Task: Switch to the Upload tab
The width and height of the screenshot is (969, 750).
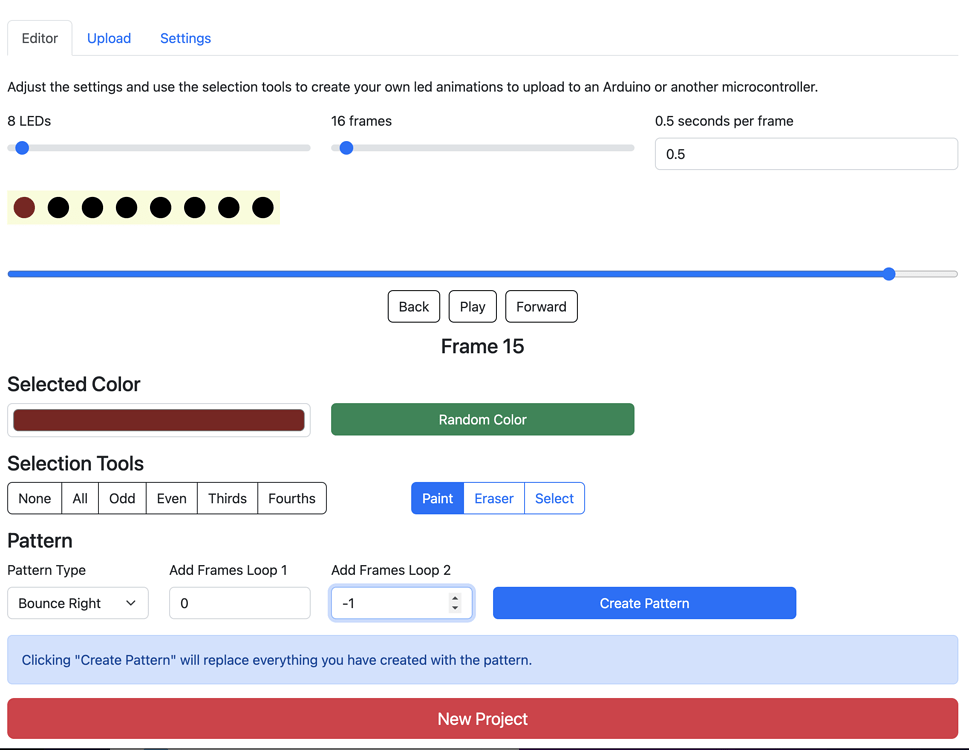Action: [x=108, y=38]
